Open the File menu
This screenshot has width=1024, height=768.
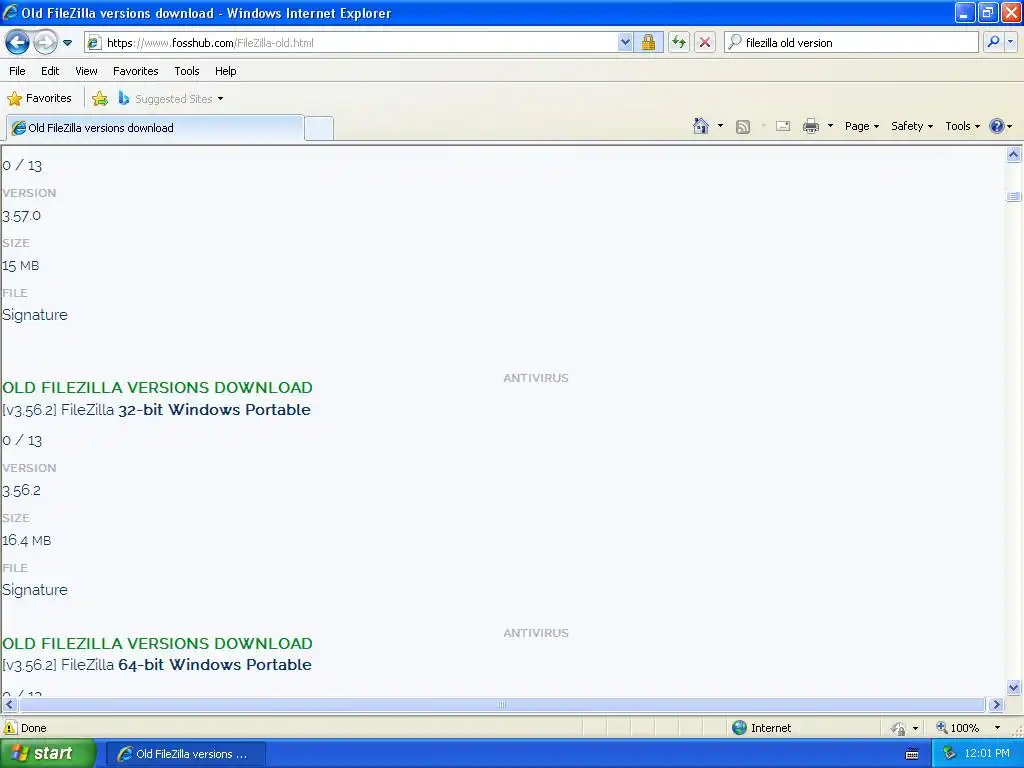click(x=18, y=71)
